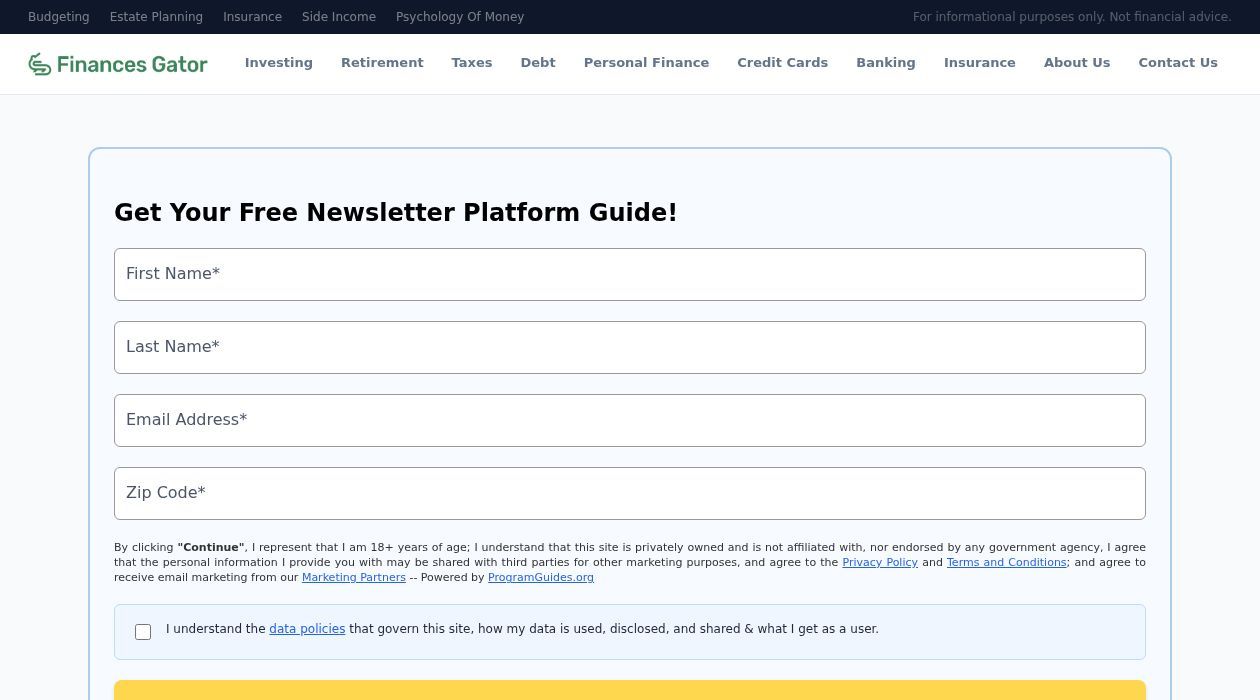Go to the Personal Finance menu
Image resolution: width=1260 pixels, height=700 pixels.
click(x=646, y=62)
